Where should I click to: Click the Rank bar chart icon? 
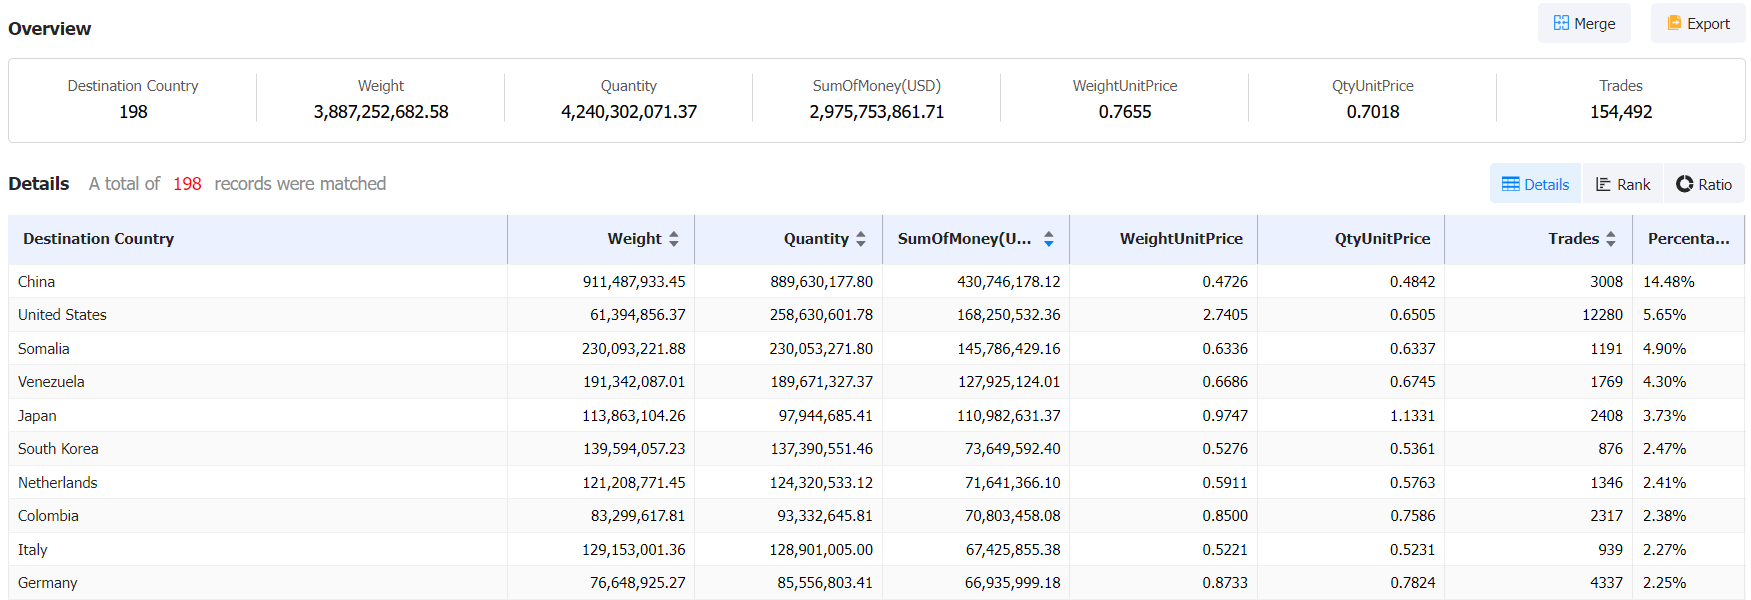(x=1603, y=184)
